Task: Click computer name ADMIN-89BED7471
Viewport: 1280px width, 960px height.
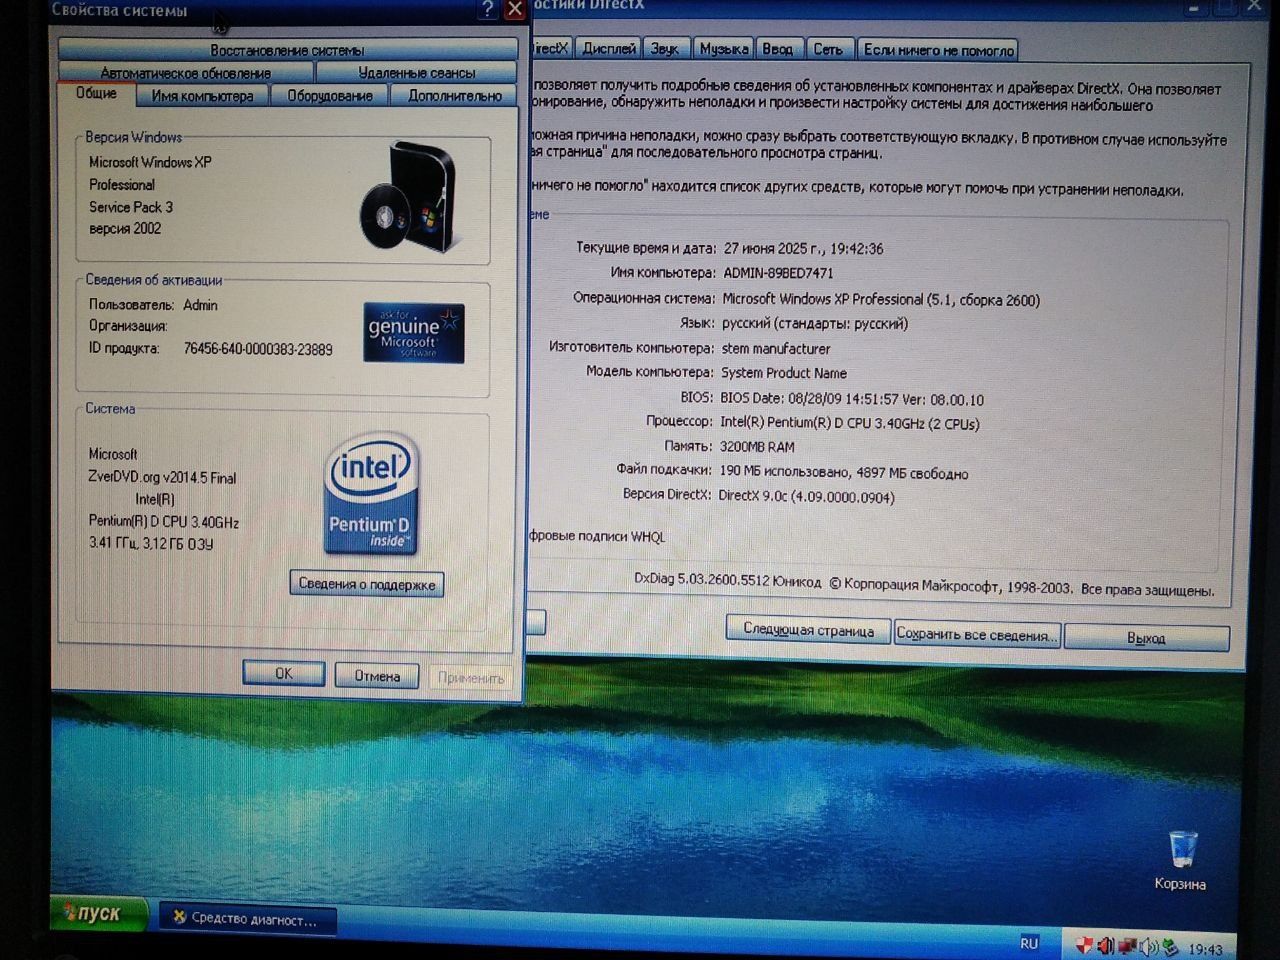Action: click(778, 273)
